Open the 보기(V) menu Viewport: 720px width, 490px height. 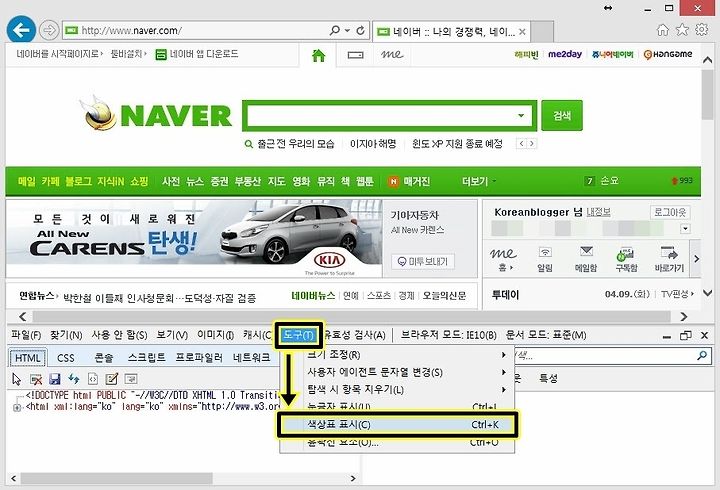click(x=172, y=335)
